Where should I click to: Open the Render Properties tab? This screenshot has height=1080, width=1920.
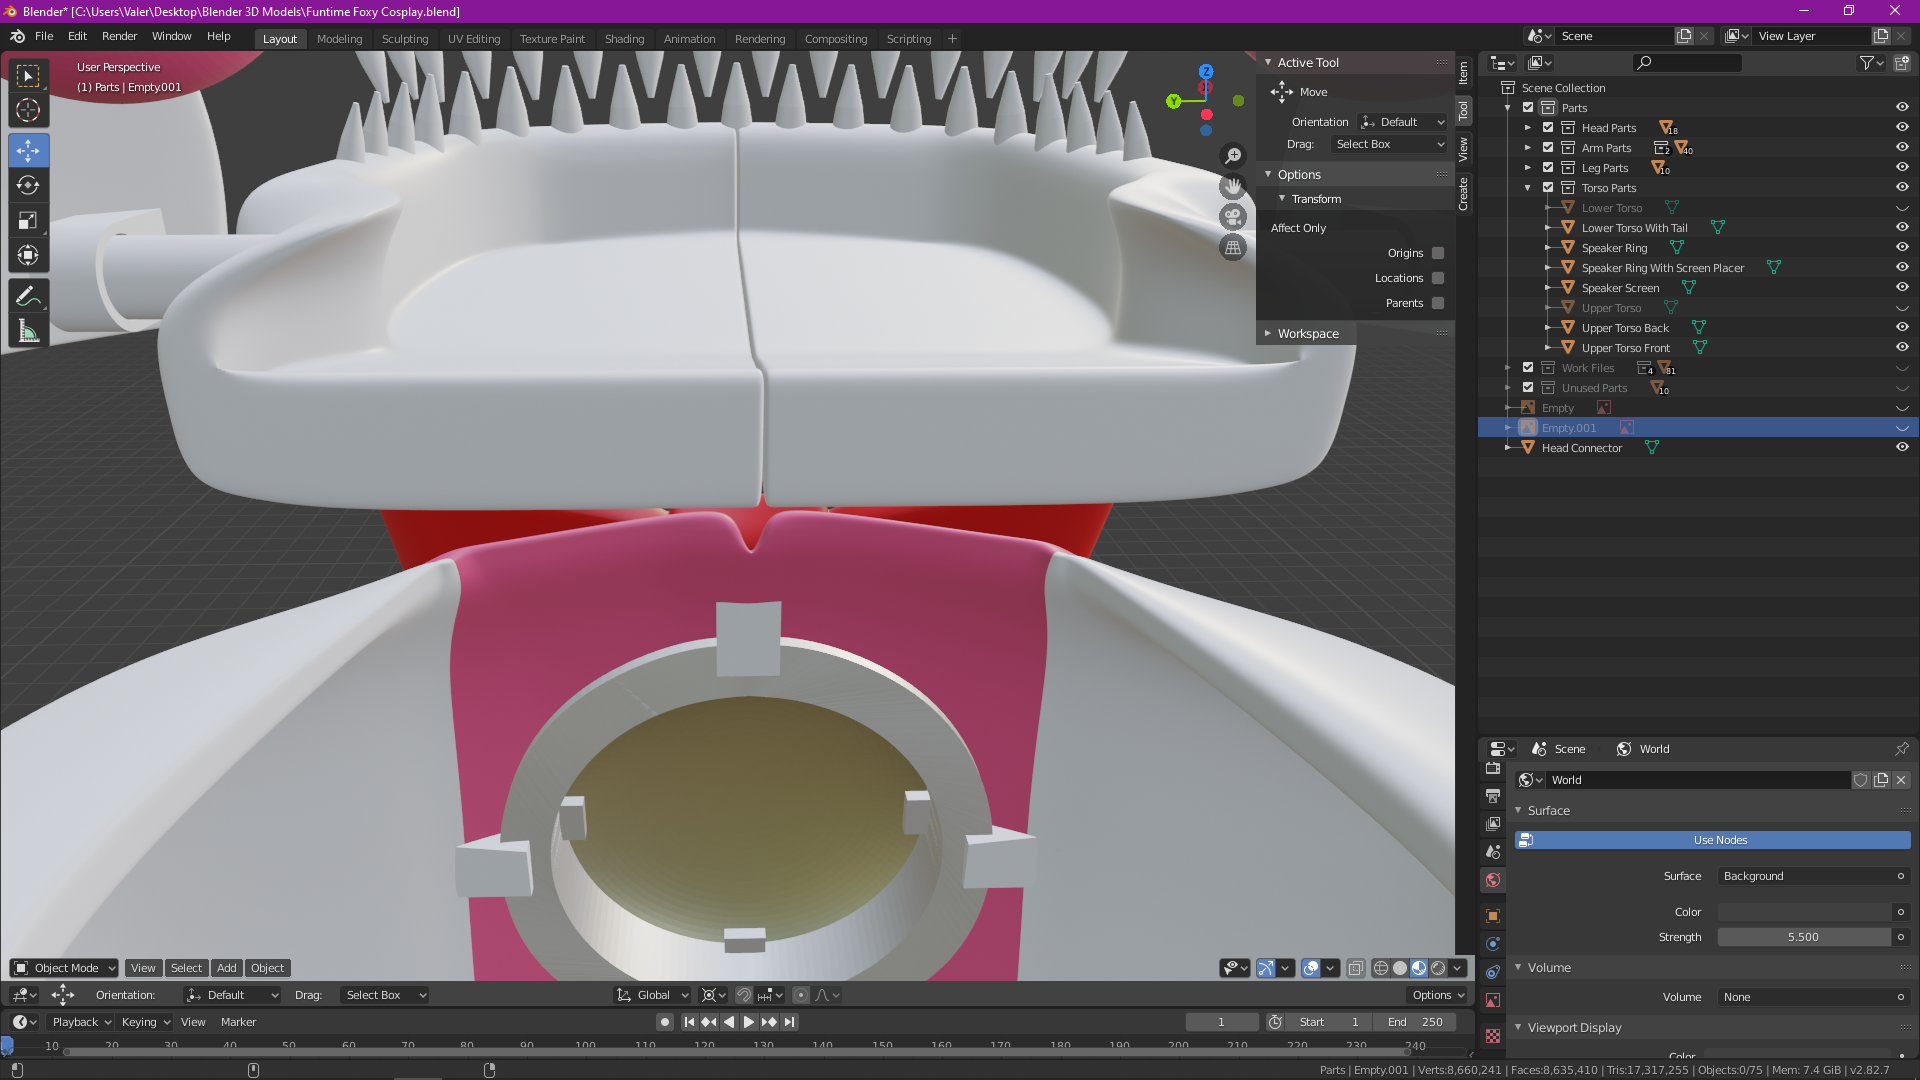[1493, 768]
